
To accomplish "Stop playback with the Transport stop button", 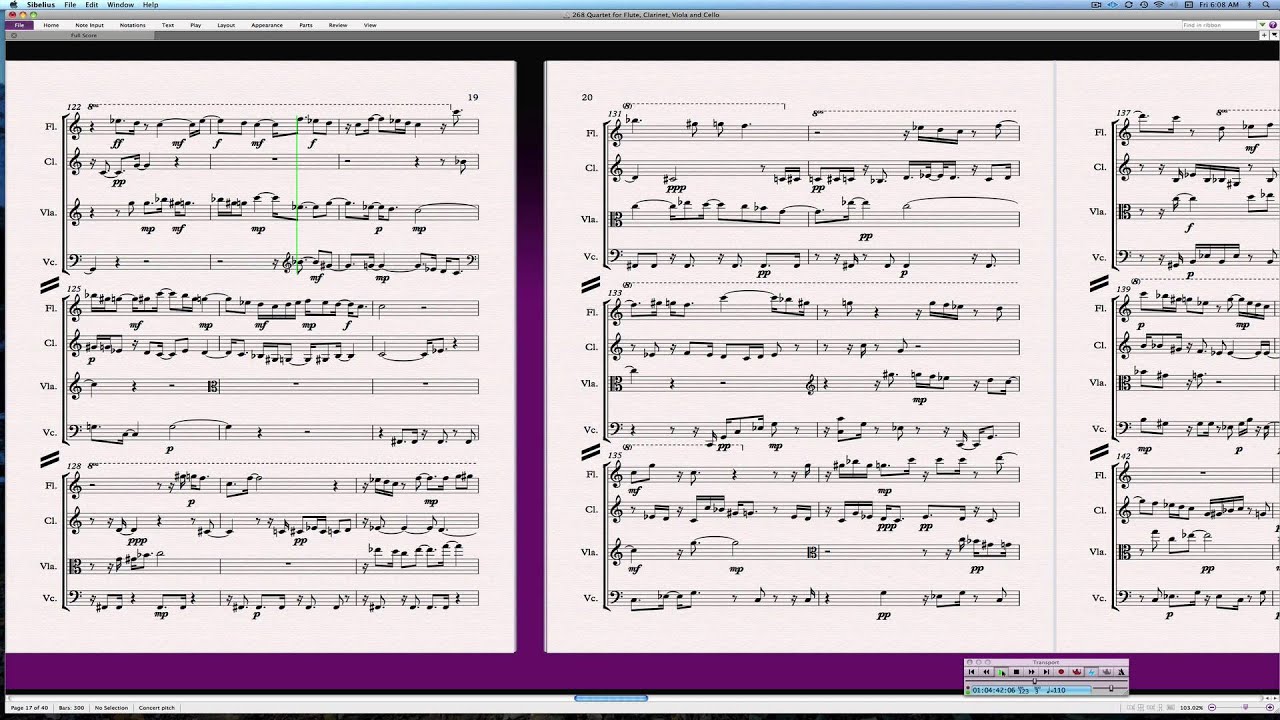I will click(x=1016, y=672).
